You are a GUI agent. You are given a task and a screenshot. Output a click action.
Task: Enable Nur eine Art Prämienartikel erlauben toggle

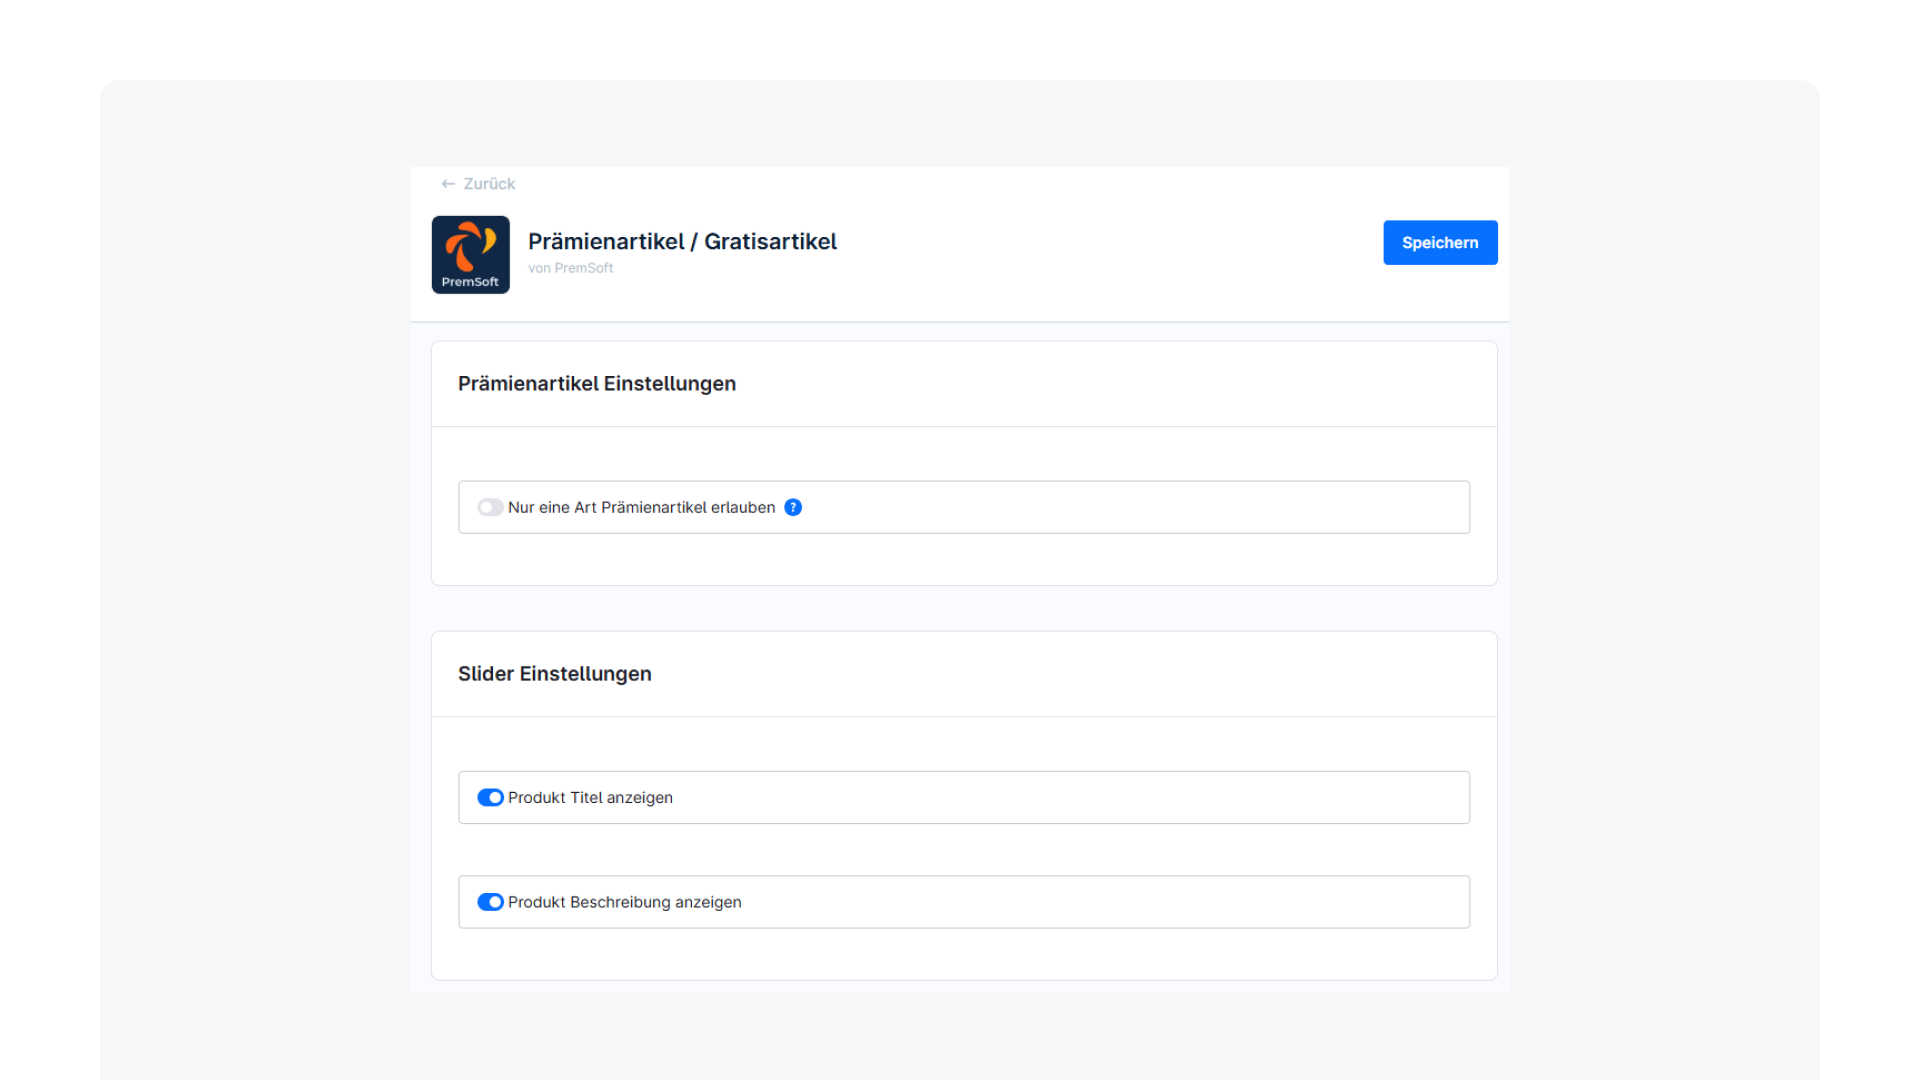point(490,507)
